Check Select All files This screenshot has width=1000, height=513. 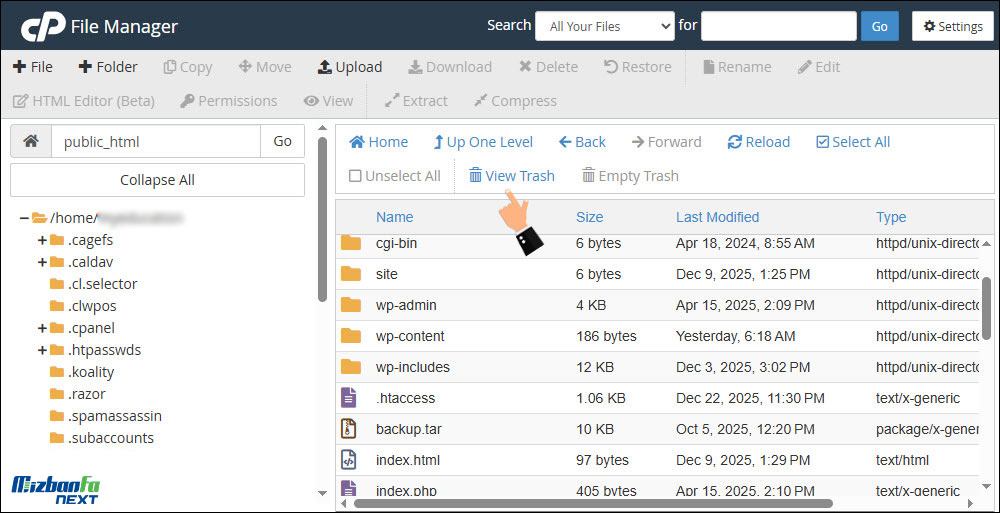coord(852,142)
